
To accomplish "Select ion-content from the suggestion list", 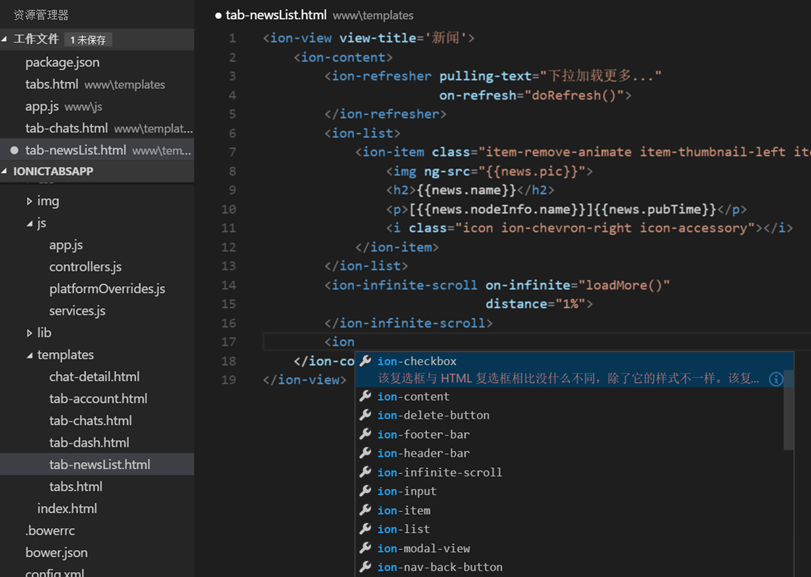I will (x=569, y=396).
